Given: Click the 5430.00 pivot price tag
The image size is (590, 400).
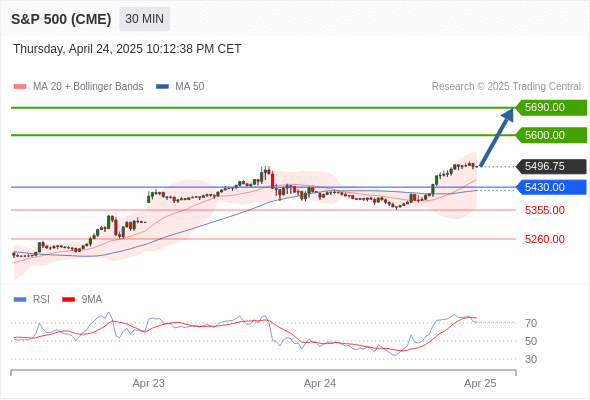Looking at the screenshot, I should [x=551, y=187].
